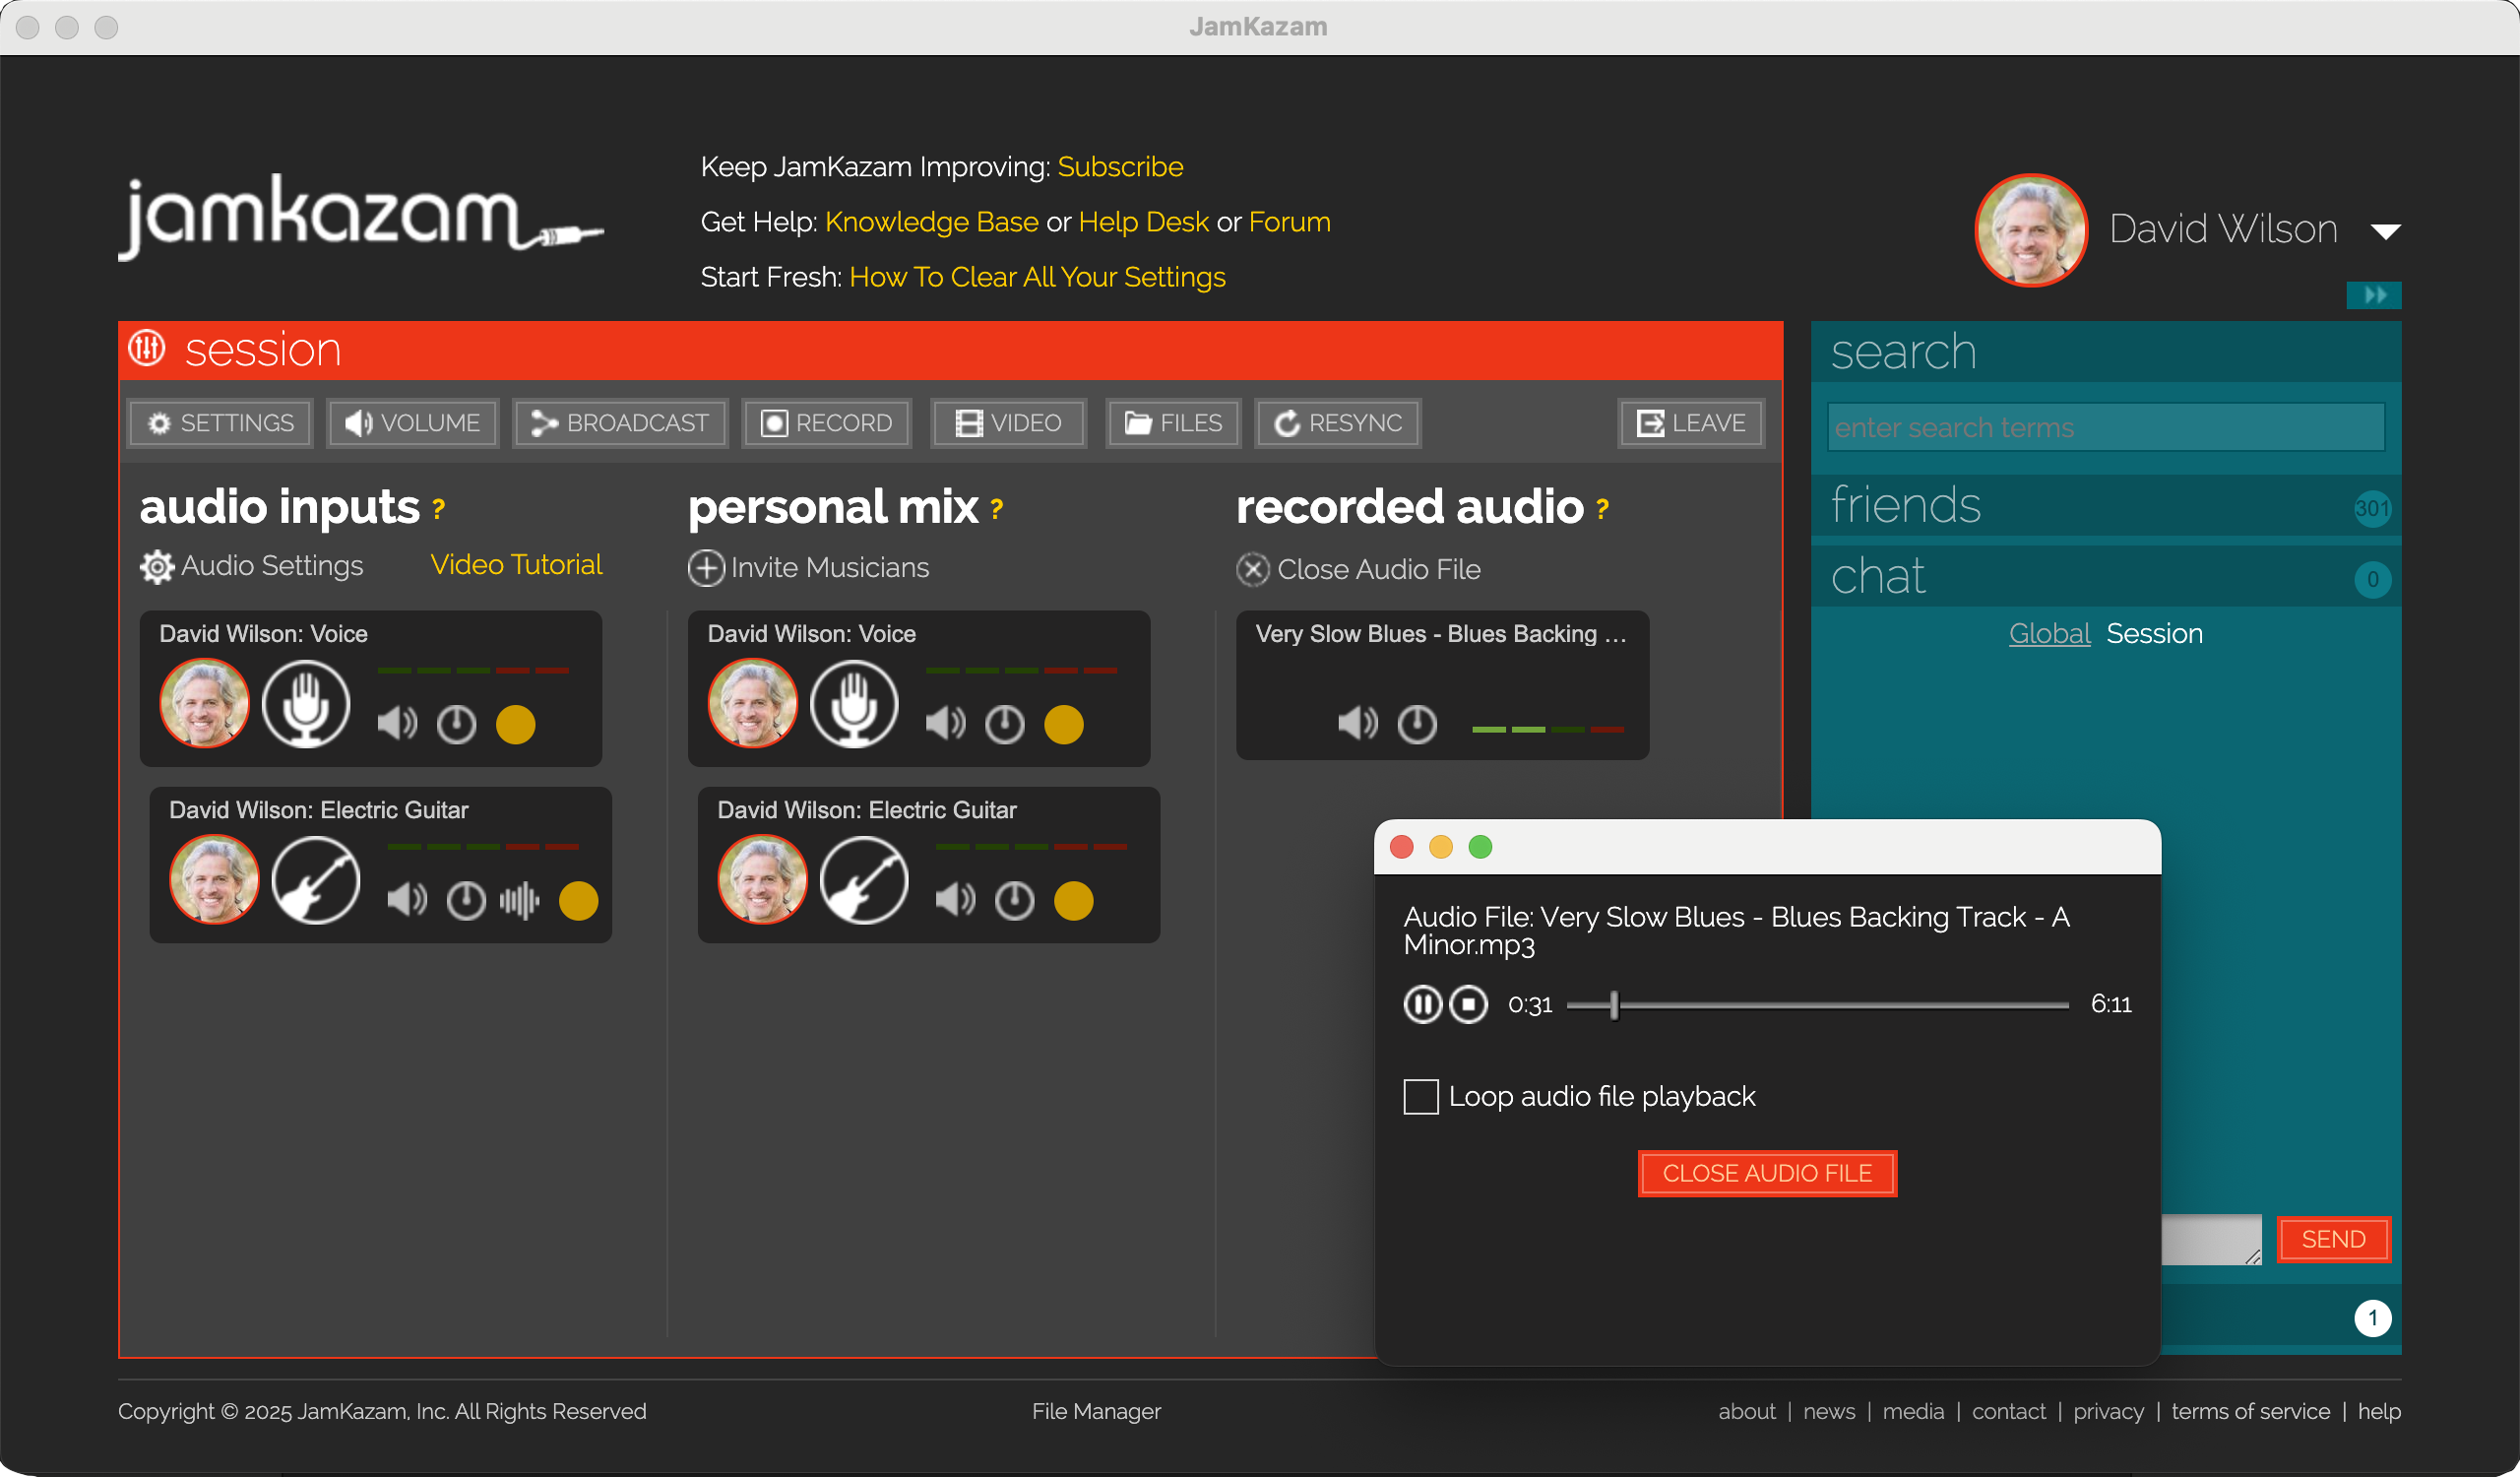Mute Electric Guitar in audio inputs
Screen dimensions: 2520x1477
click(406, 900)
